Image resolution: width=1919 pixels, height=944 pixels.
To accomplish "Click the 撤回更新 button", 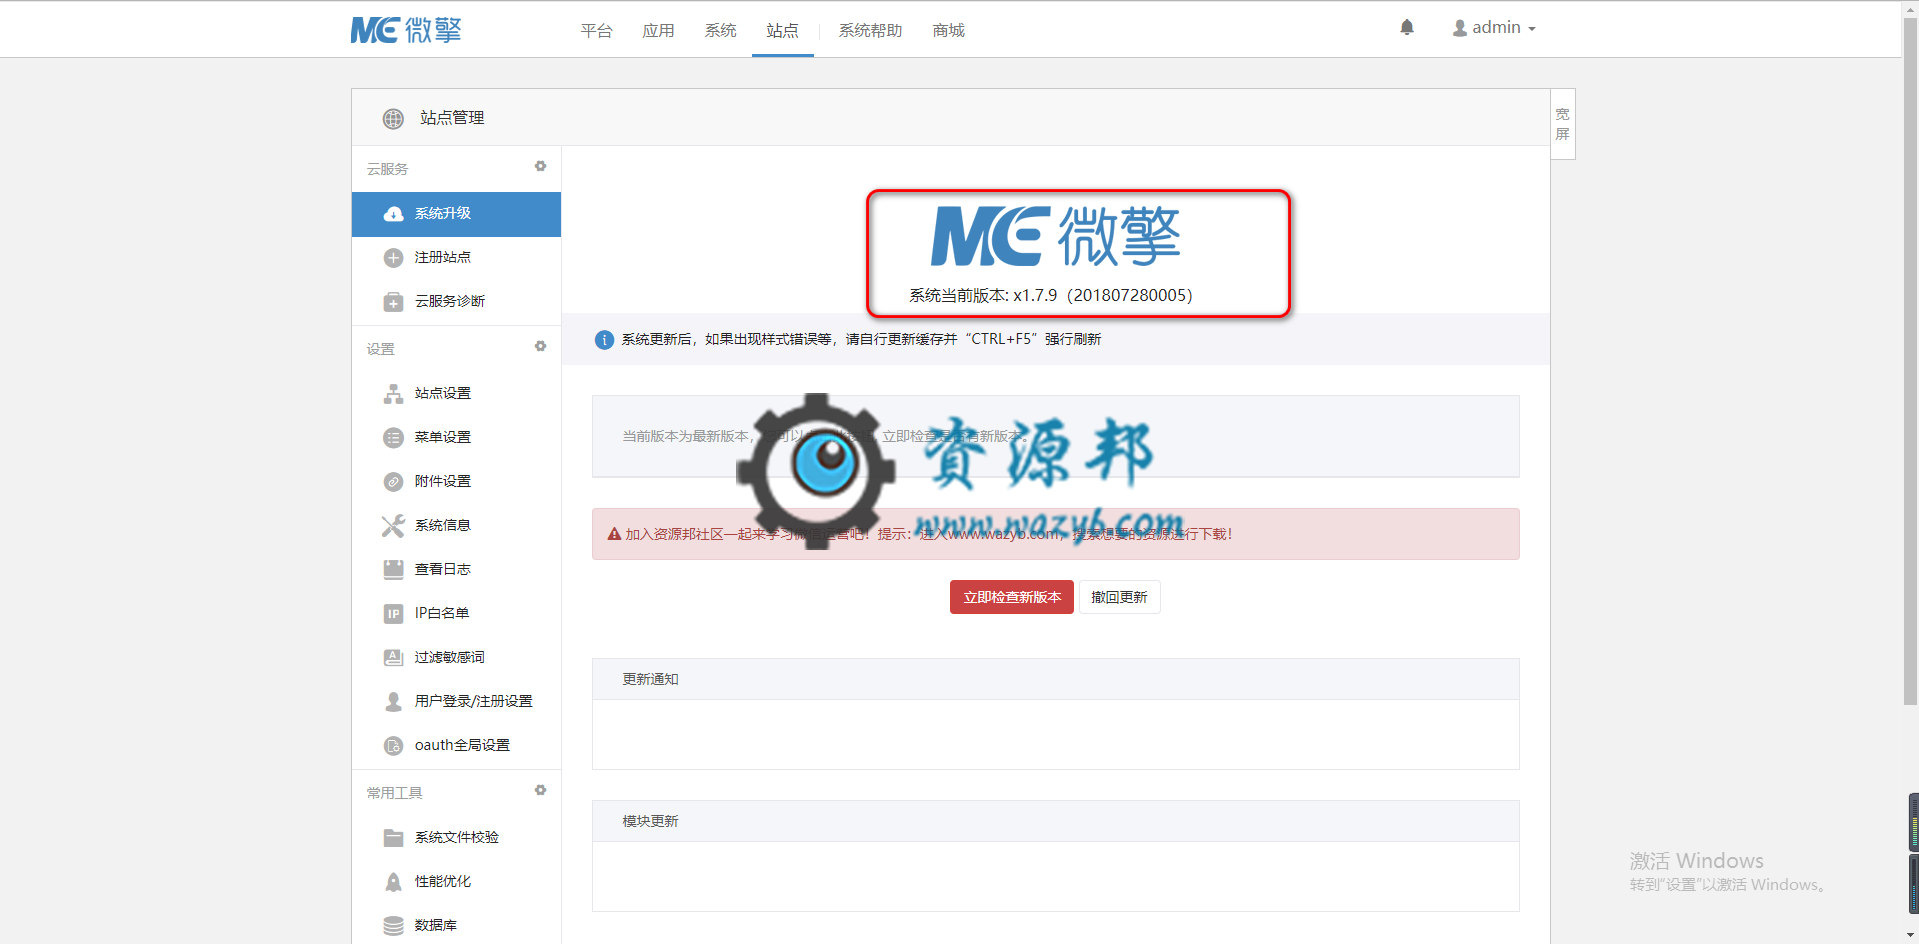I will (x=1120, y=597).
